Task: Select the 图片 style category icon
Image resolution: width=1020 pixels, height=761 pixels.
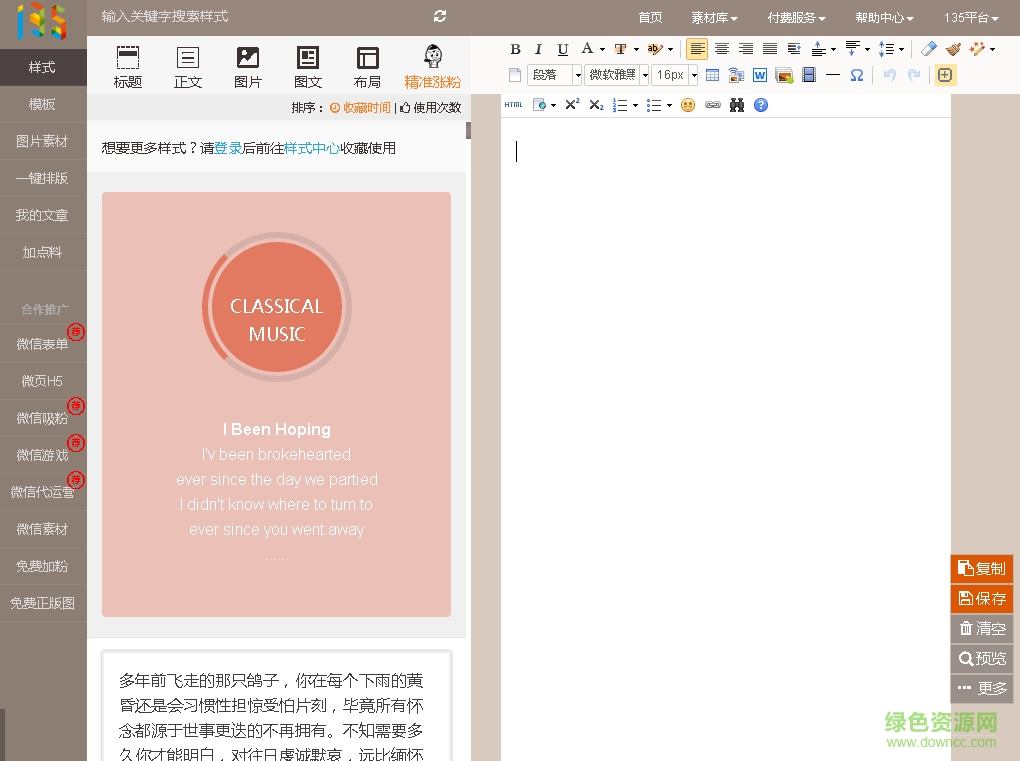Action: (x=247, y=62)
